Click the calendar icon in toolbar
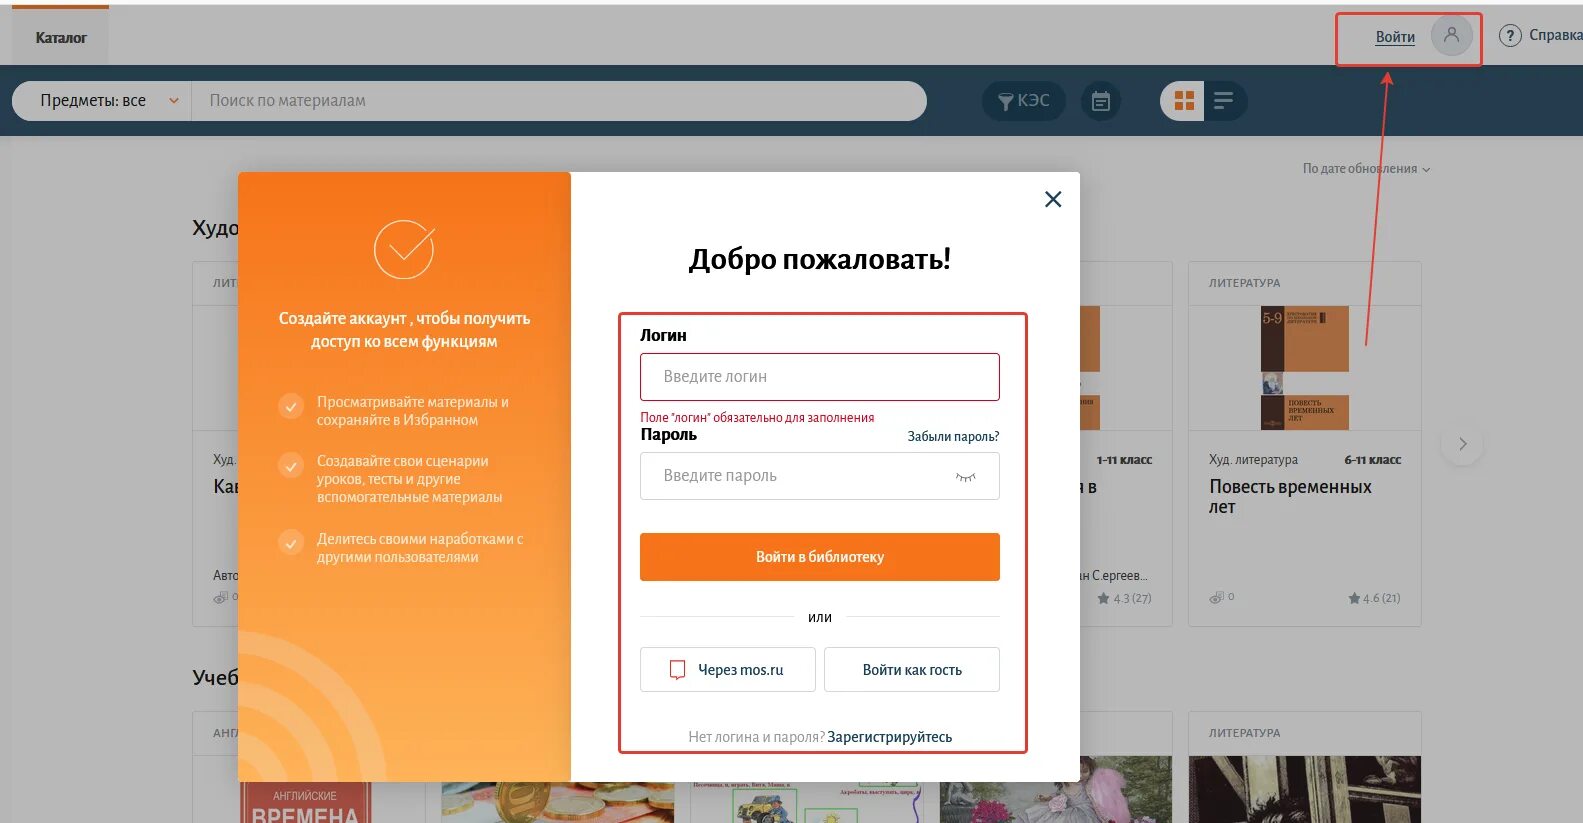This screenshot has height=823, width=1583. pyautogui.click(x=1100, y=101)
